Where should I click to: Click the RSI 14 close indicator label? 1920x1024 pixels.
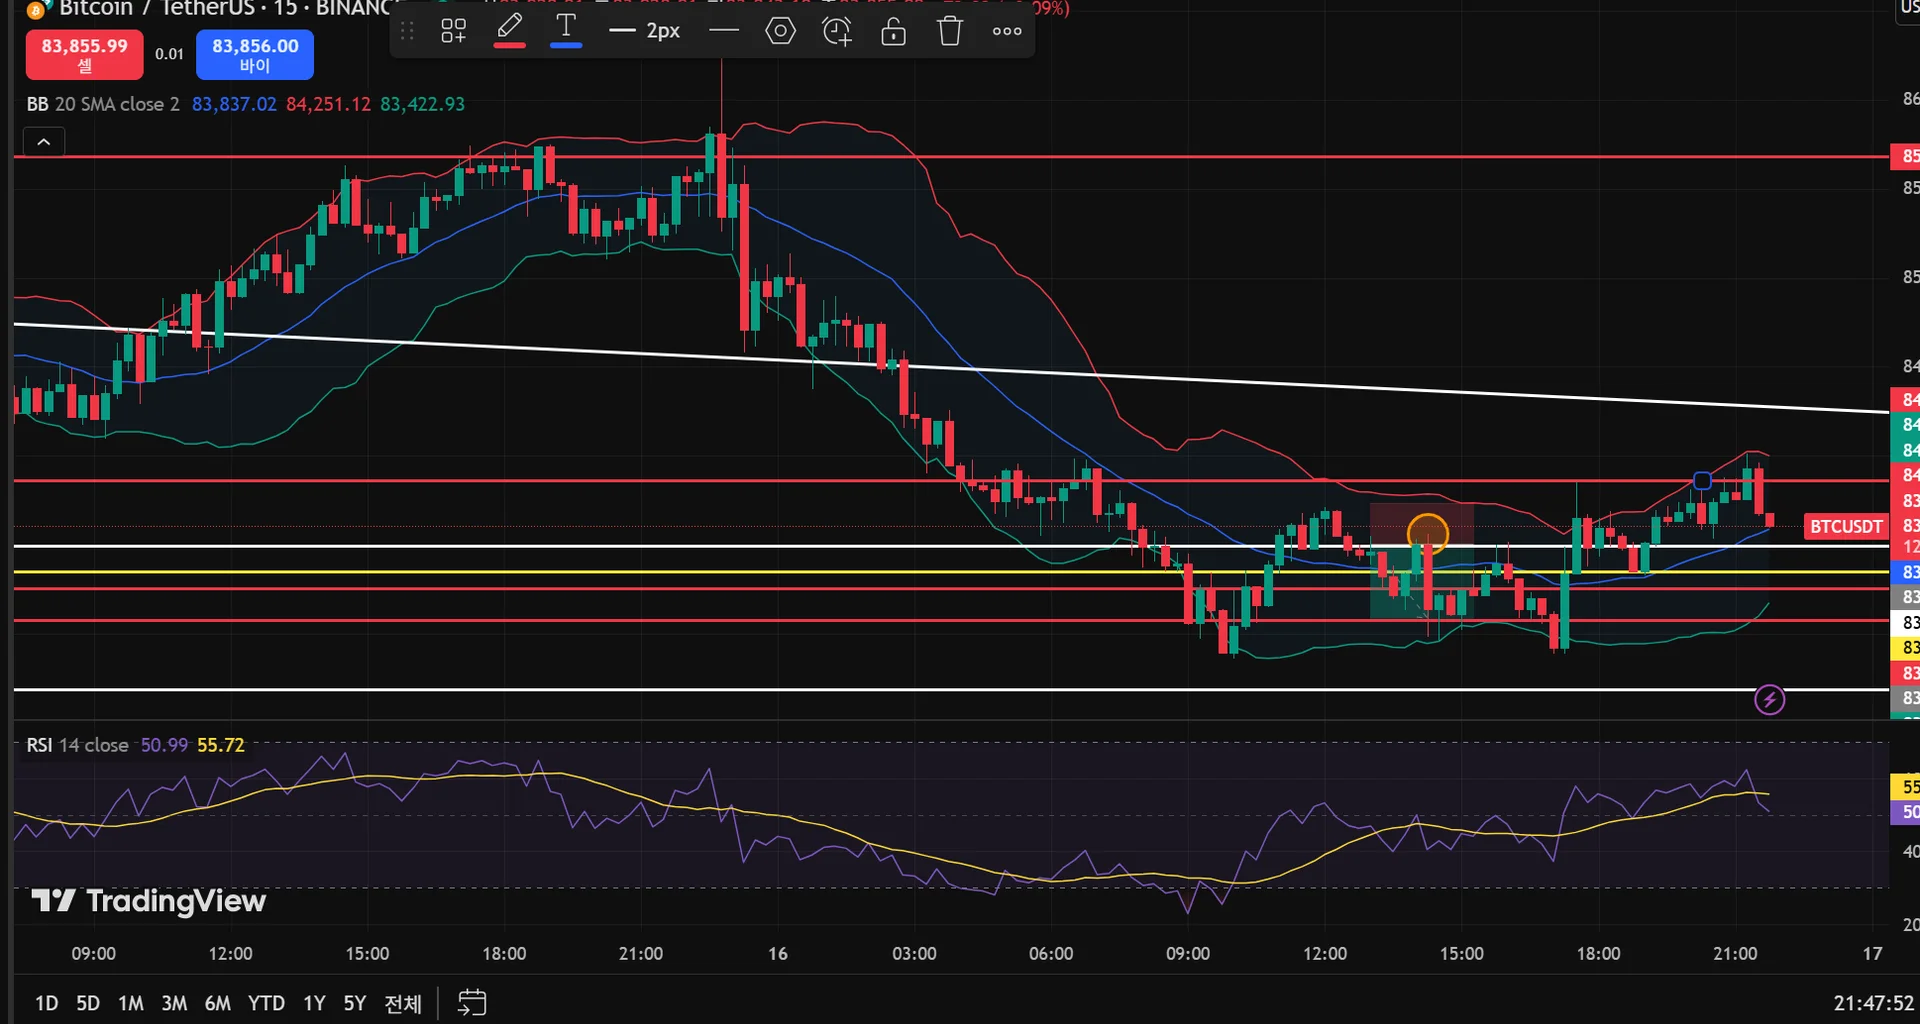click(77, 745)
